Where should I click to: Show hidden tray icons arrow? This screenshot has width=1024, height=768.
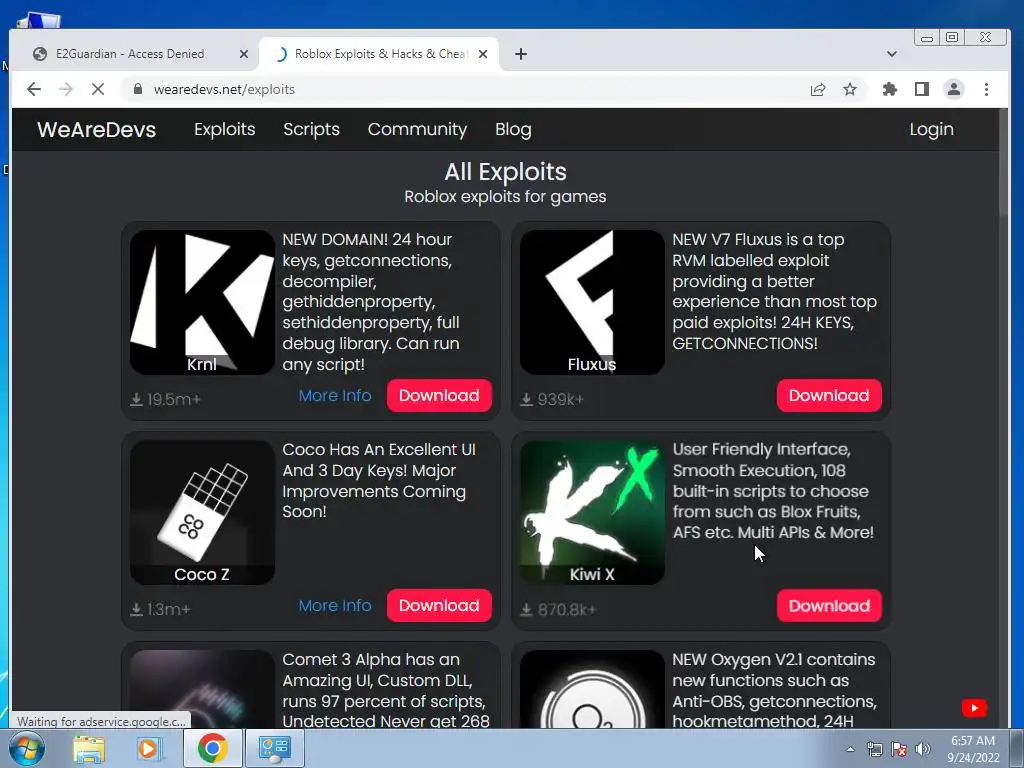point(850,749)
